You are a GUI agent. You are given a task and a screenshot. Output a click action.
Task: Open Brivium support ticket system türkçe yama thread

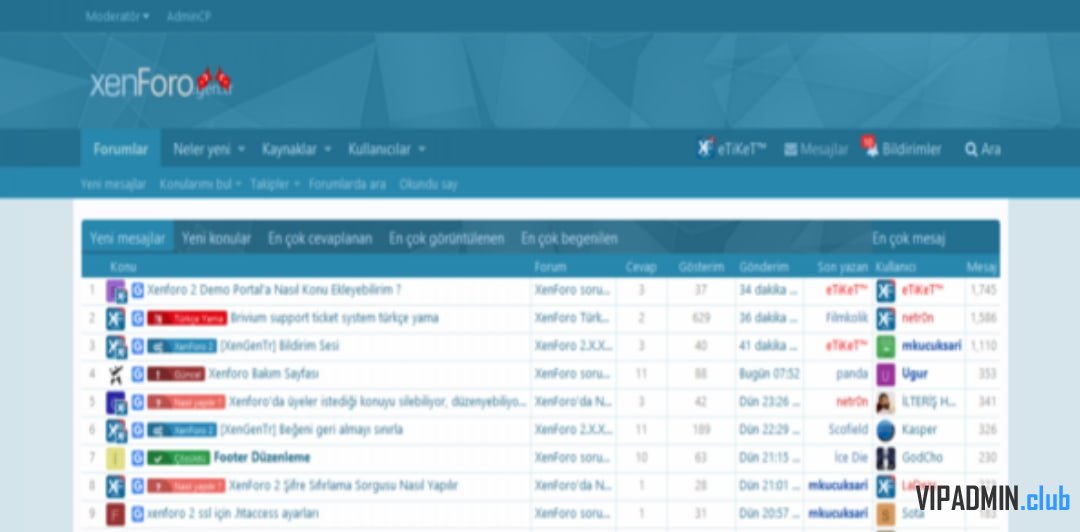tap(334, 318)
